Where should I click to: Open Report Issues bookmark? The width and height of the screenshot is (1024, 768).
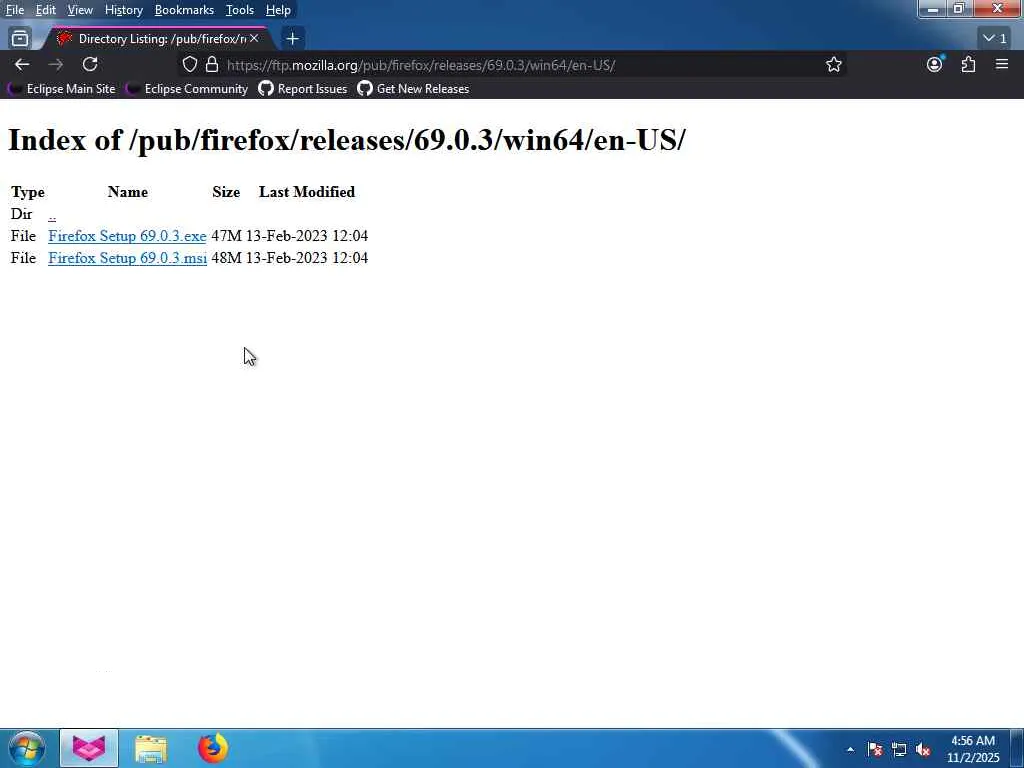pyautogui.click(x=303, y=89)
